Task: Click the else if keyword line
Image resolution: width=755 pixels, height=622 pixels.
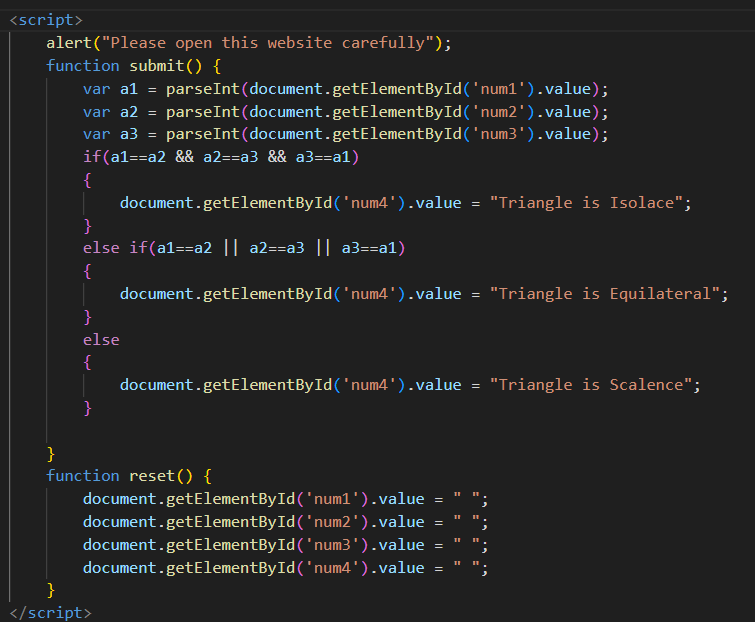Action: tap(115, 248)
